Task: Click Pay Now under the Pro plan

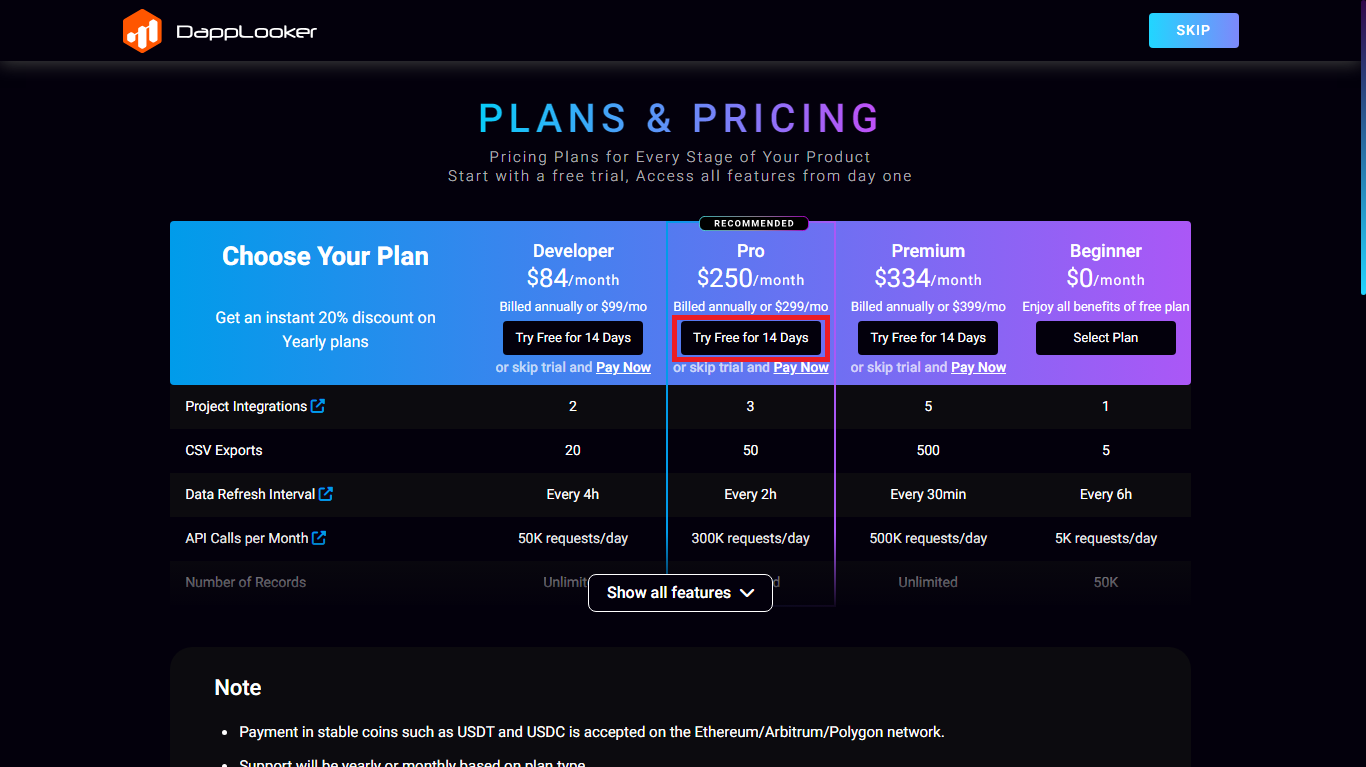Action: pyautogui.click(x=801, y=367)
